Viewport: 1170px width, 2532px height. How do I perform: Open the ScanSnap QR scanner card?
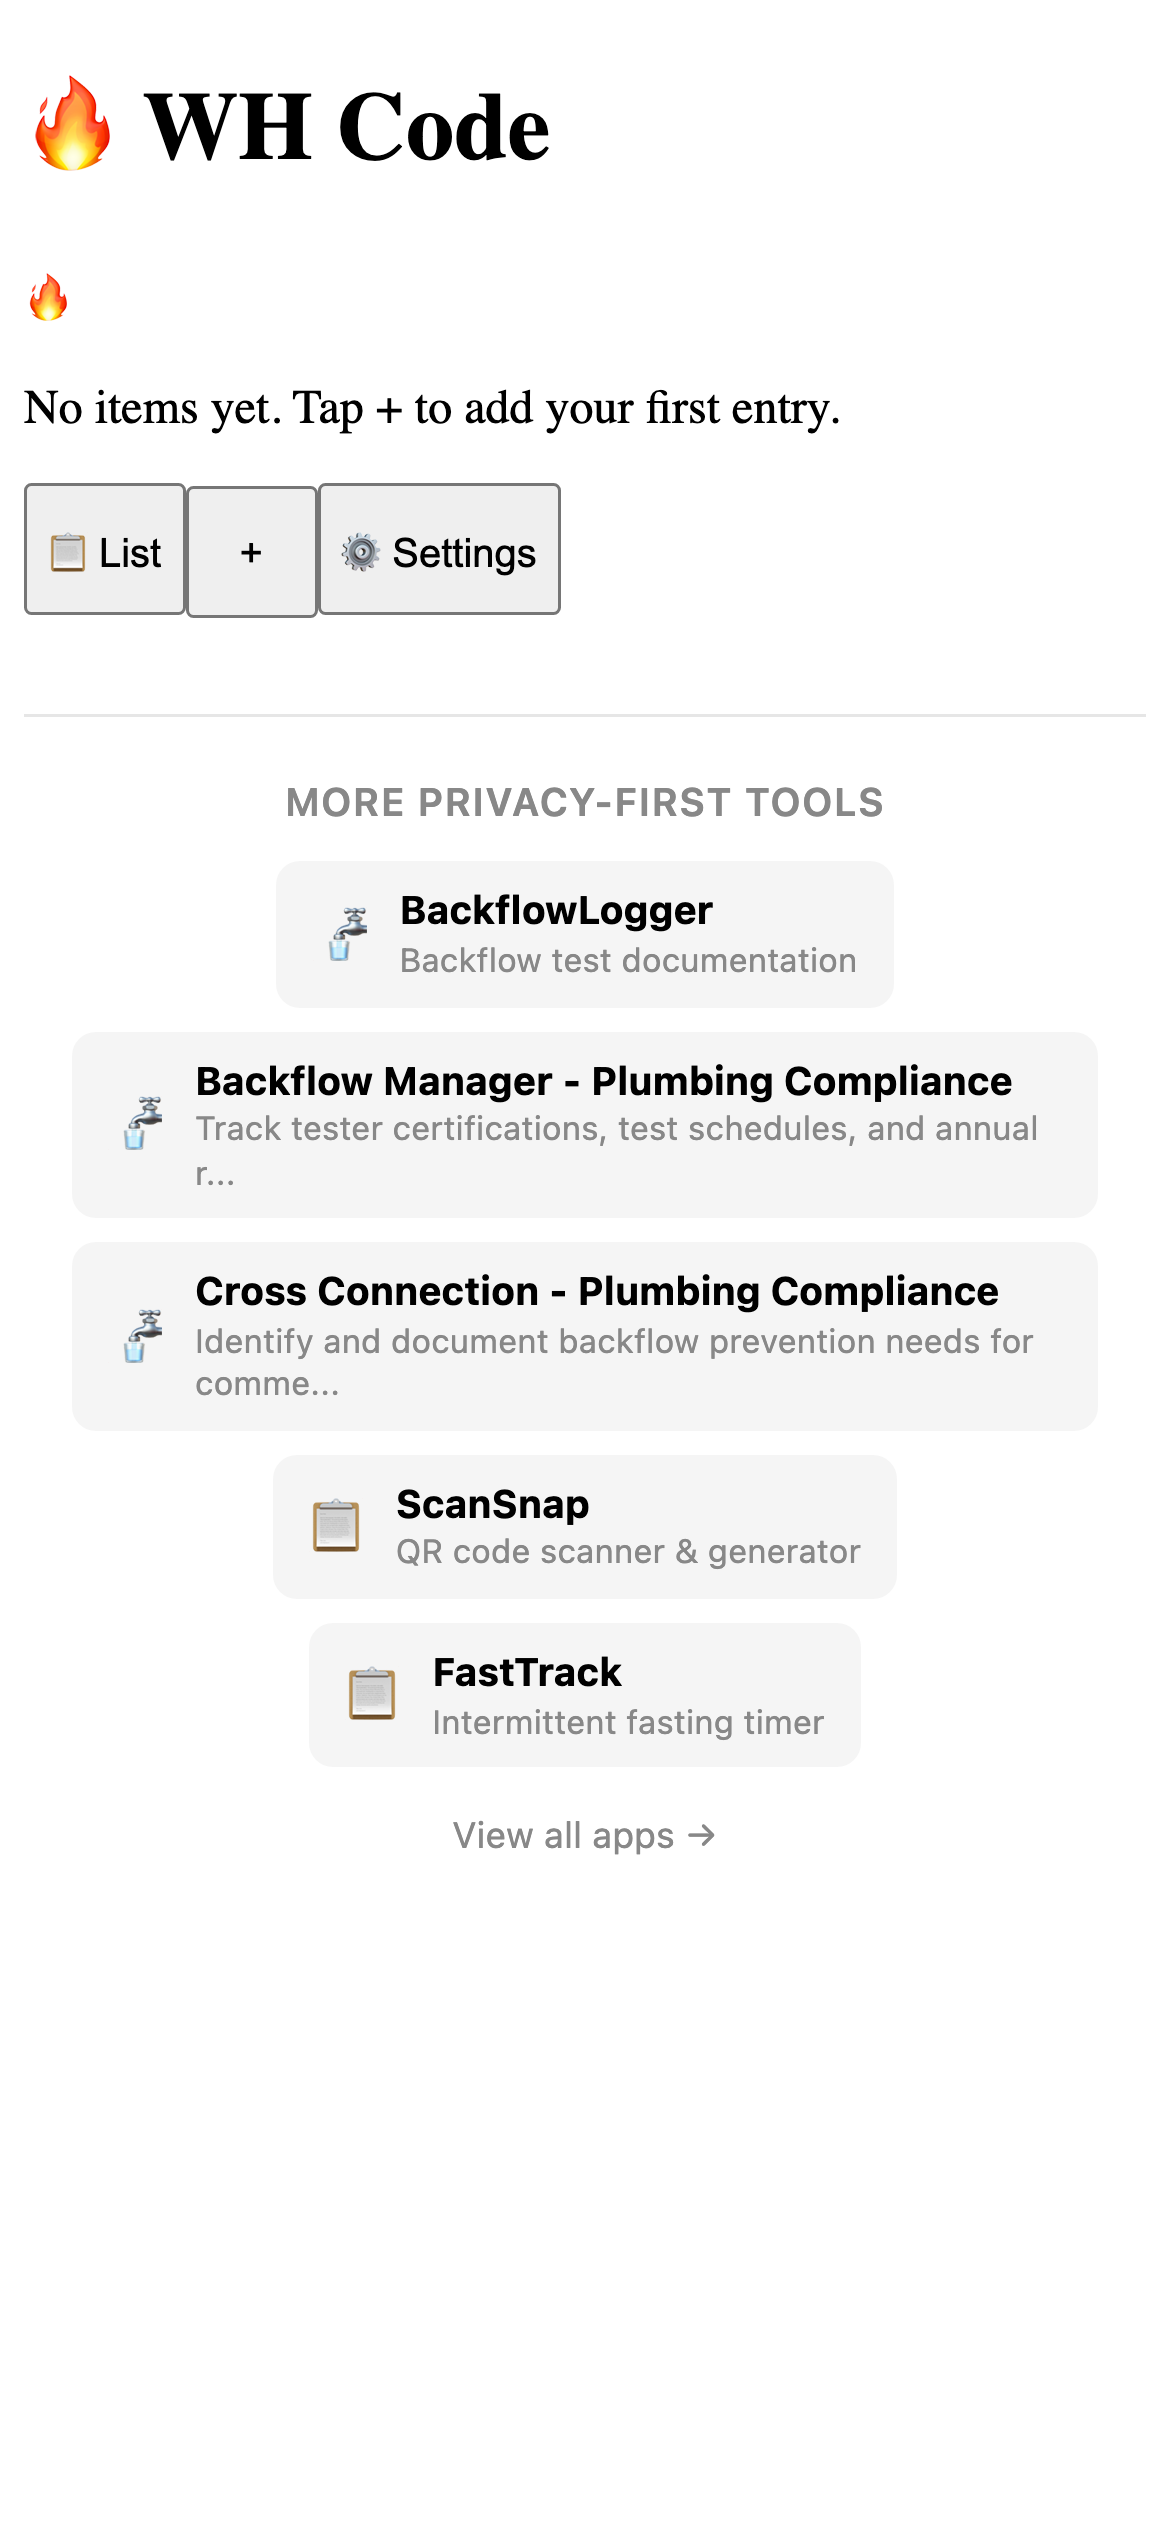(584, 1524)
